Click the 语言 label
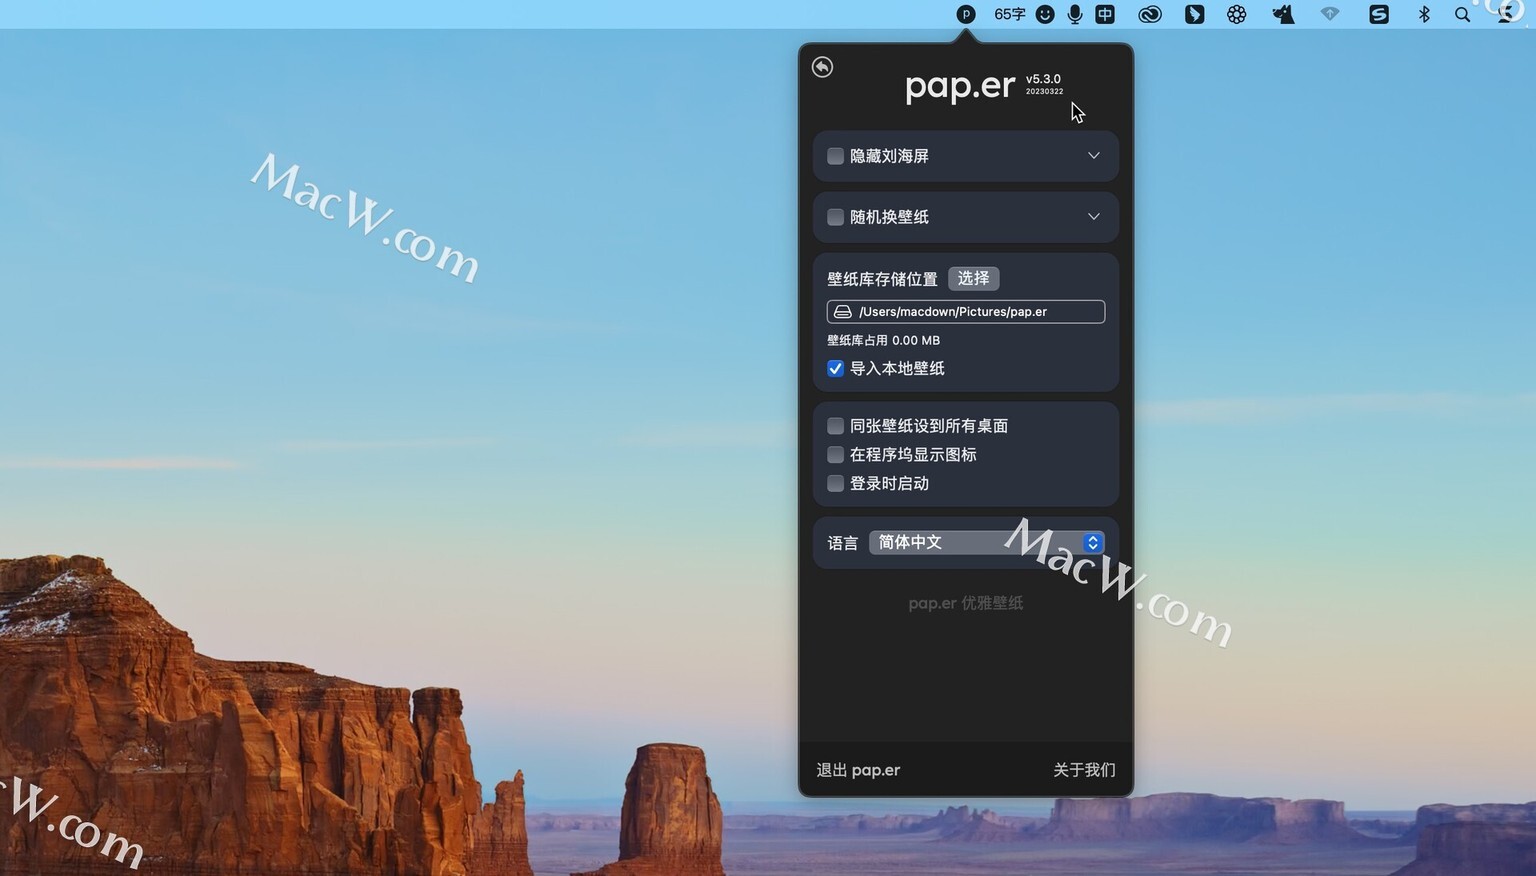 click(x=842, y=543)
